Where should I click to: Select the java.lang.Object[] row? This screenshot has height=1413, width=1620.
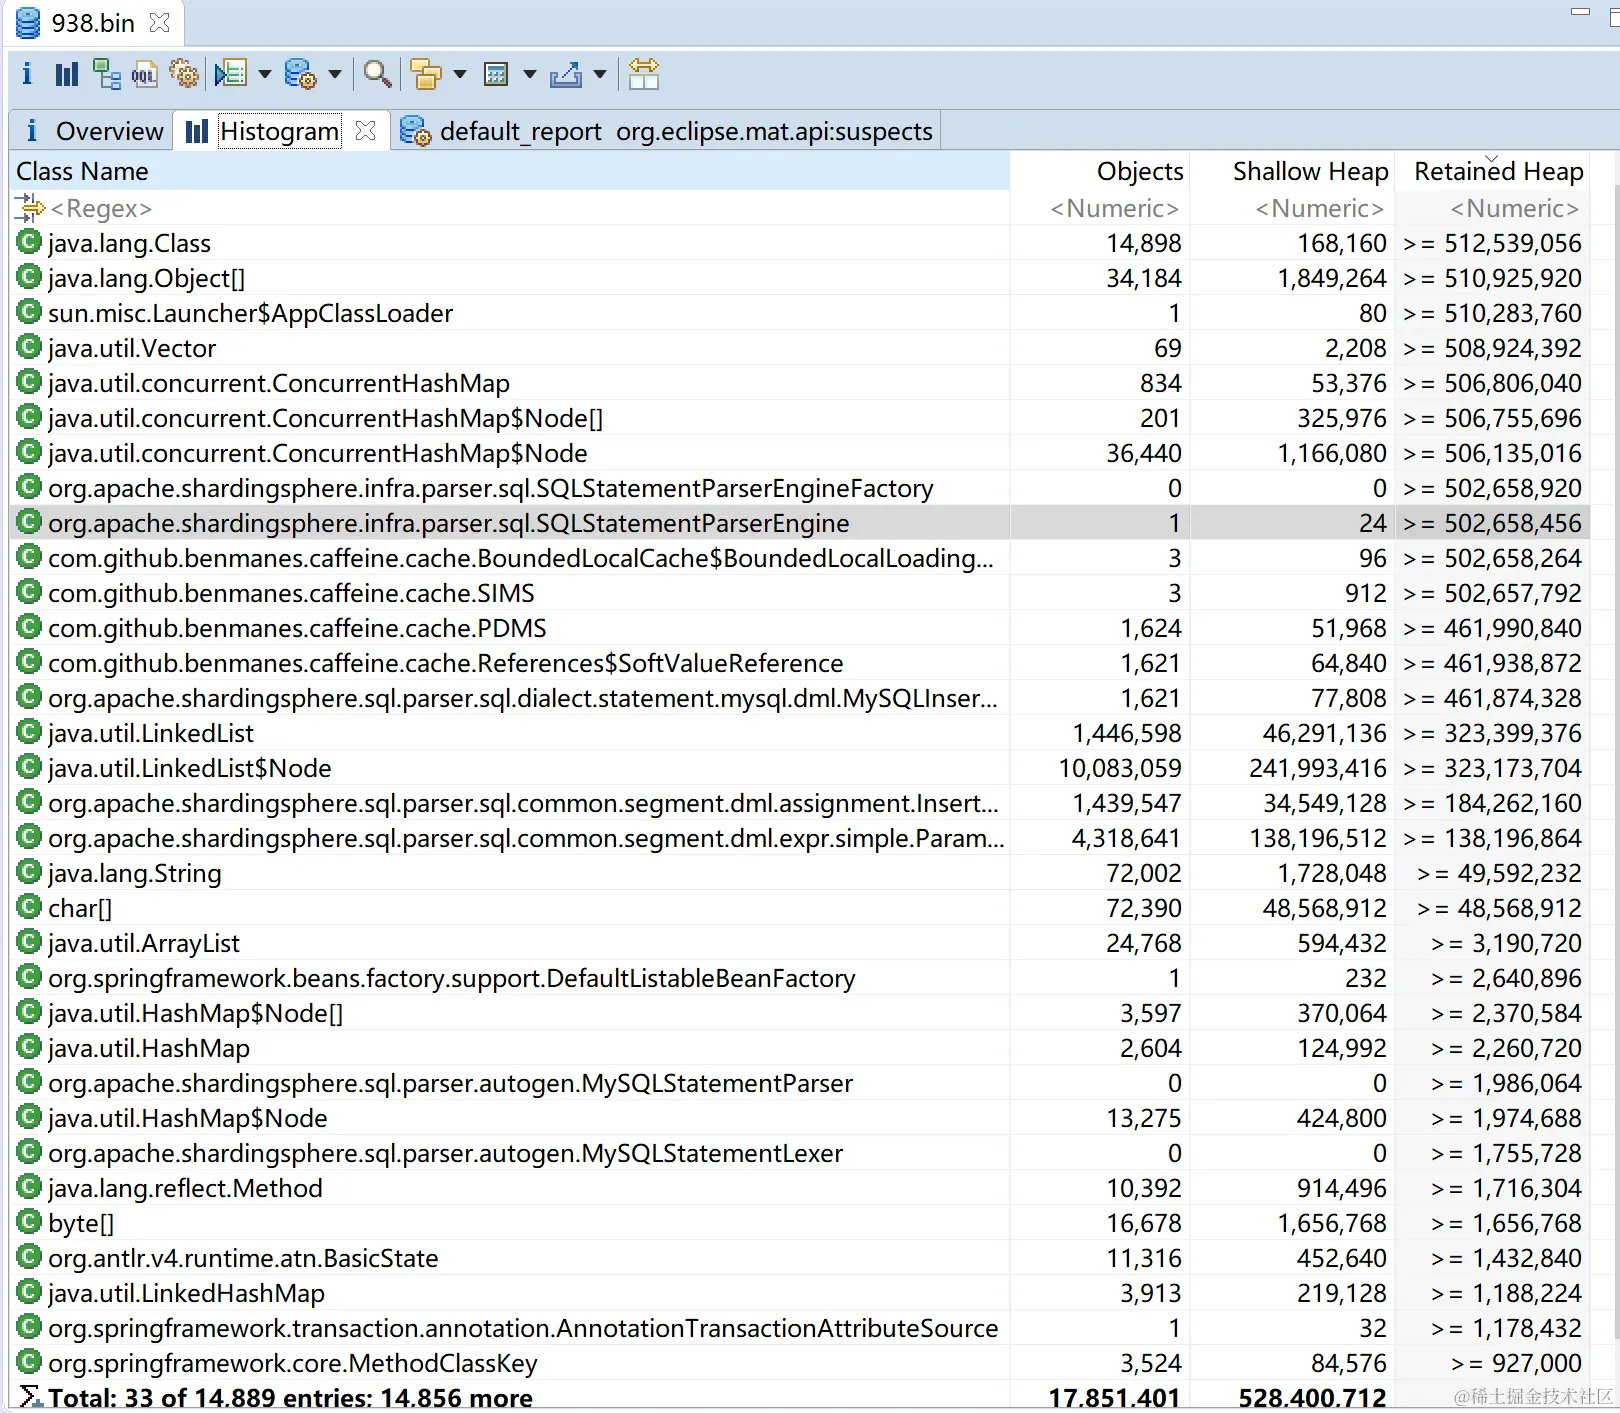[800, 278]
